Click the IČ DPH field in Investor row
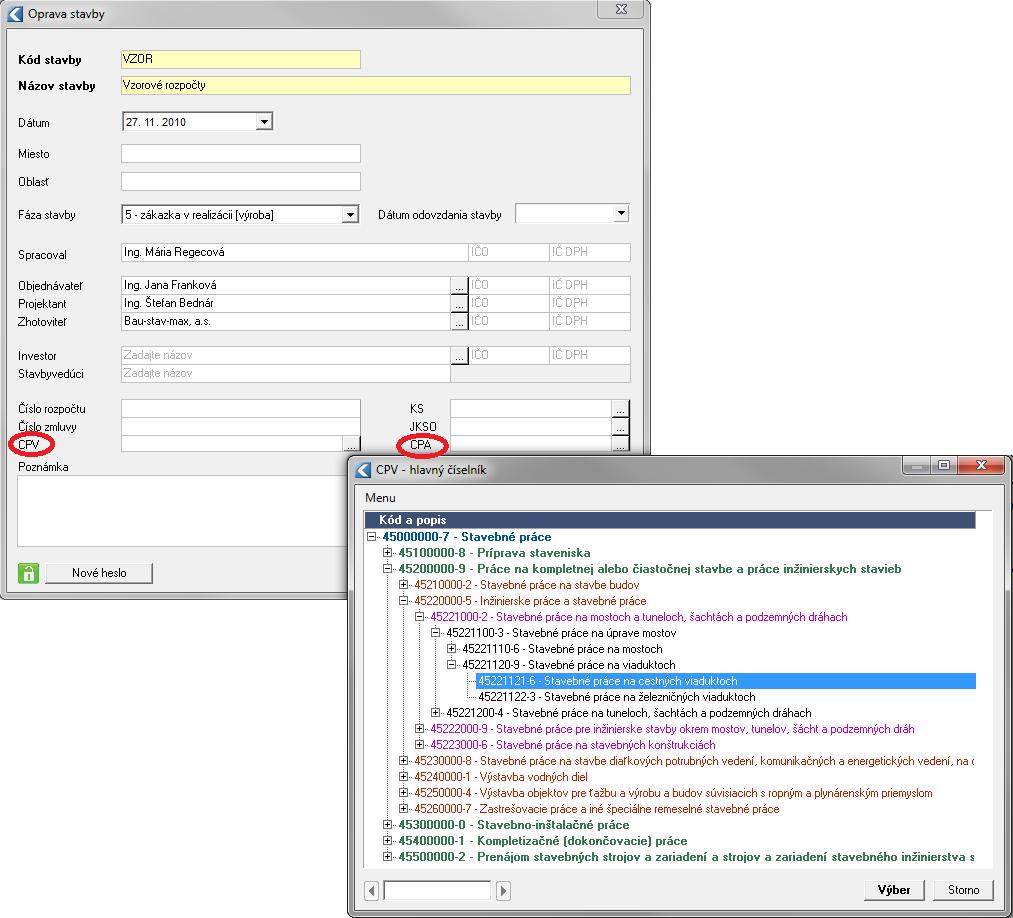The width and height of the screenshot is (1013, 918). (590, 355)
